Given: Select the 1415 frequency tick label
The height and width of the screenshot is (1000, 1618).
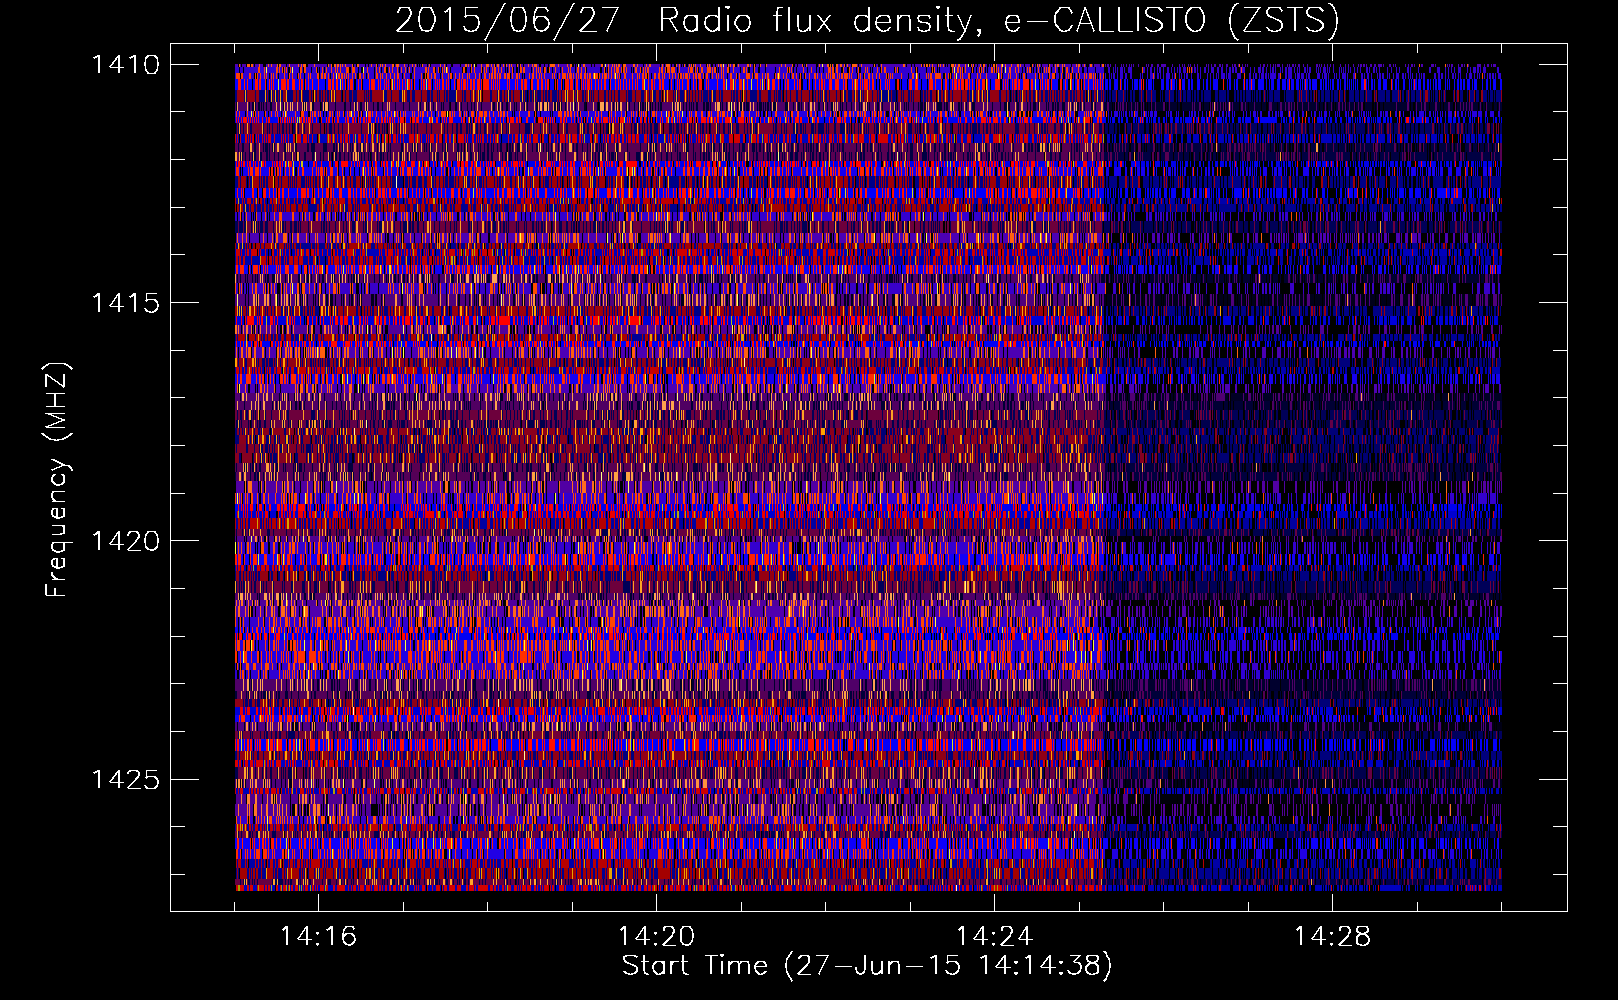Looking at the screenshot, I should click(125, 302).
